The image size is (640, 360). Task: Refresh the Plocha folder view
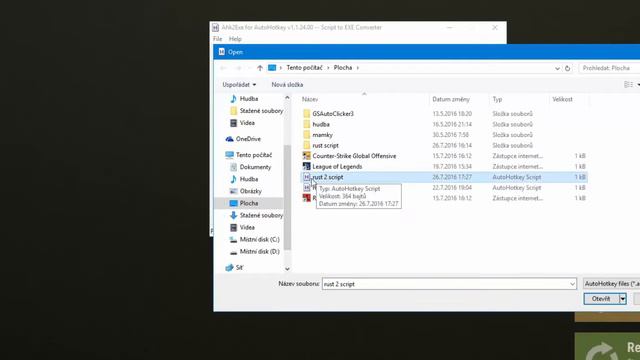tap(567, 68)
